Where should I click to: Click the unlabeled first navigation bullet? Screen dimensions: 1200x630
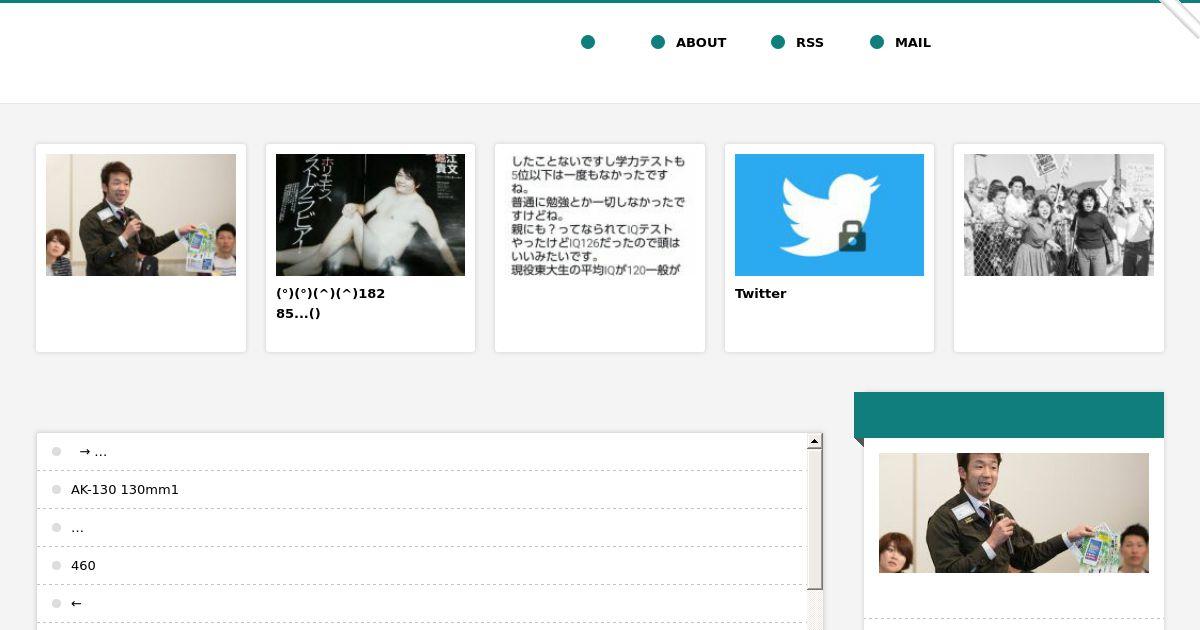(588, 42)
